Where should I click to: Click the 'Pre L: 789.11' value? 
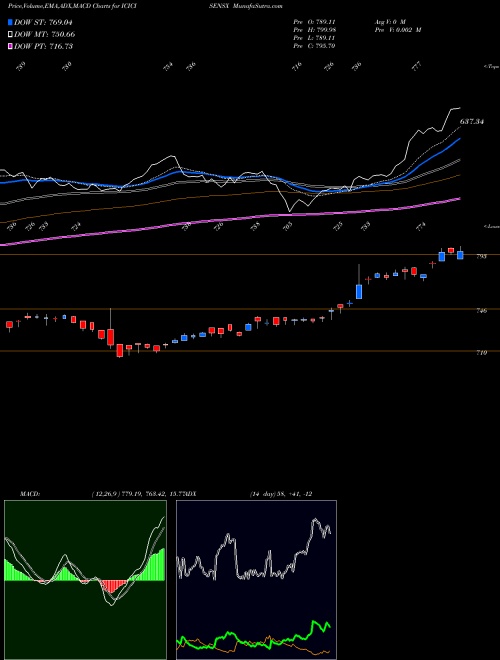tap(314, 38)
